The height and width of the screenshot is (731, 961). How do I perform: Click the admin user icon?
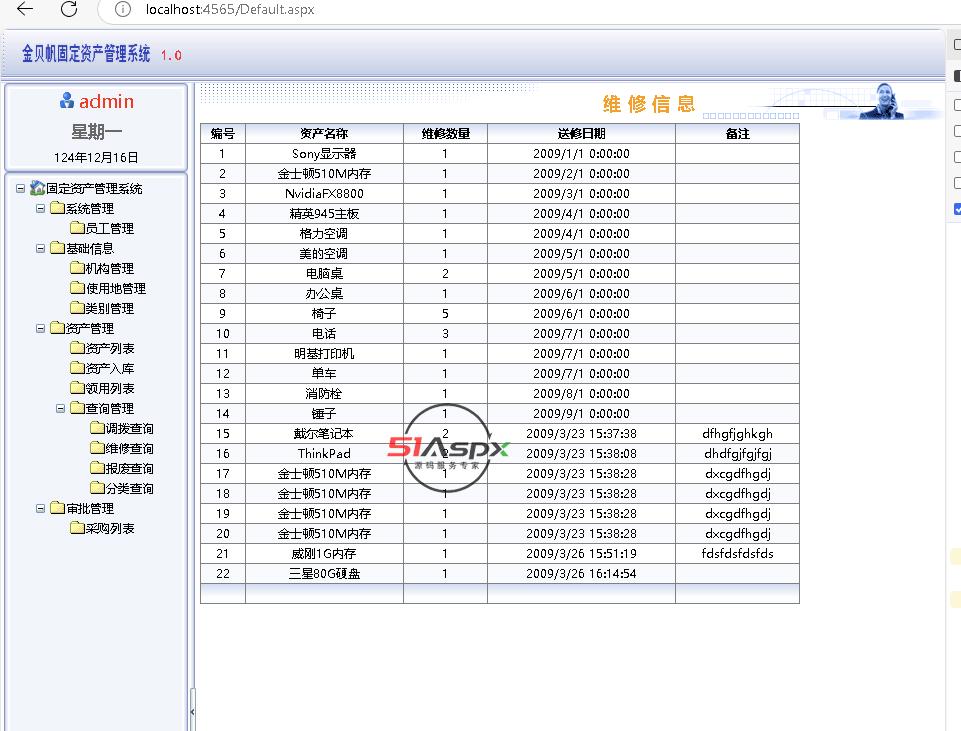pos(67,101)
